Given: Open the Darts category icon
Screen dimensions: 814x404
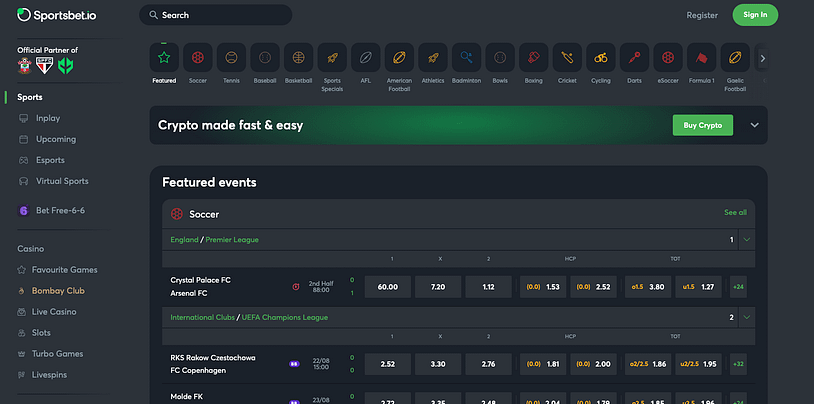Looking at the screenshot, I should tap(634, 58).
